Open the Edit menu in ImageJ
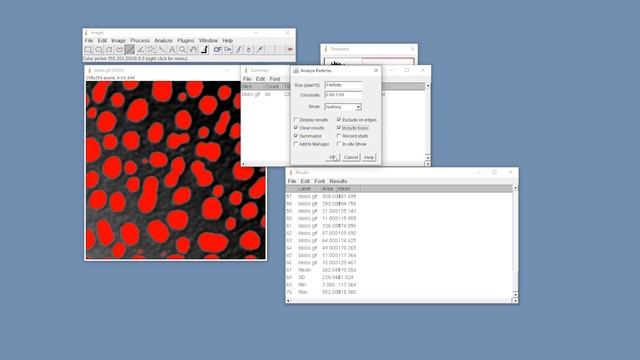This screenshot has height=360, width=640. (x=102, y=40)
